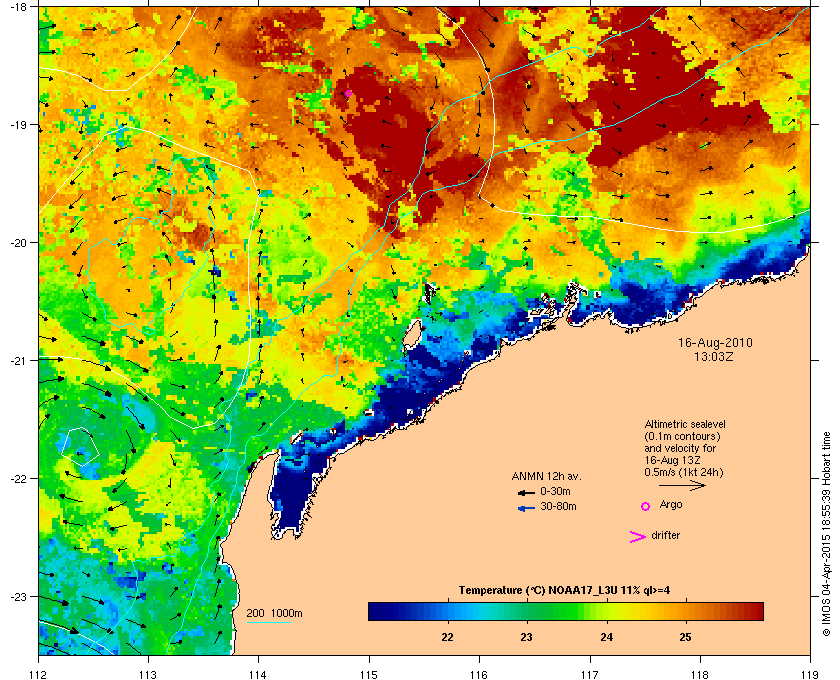This screenshot has height=680, width=840.
Task: Click the '200 1000m' bathymetry label
Action: tap(274, 614)
